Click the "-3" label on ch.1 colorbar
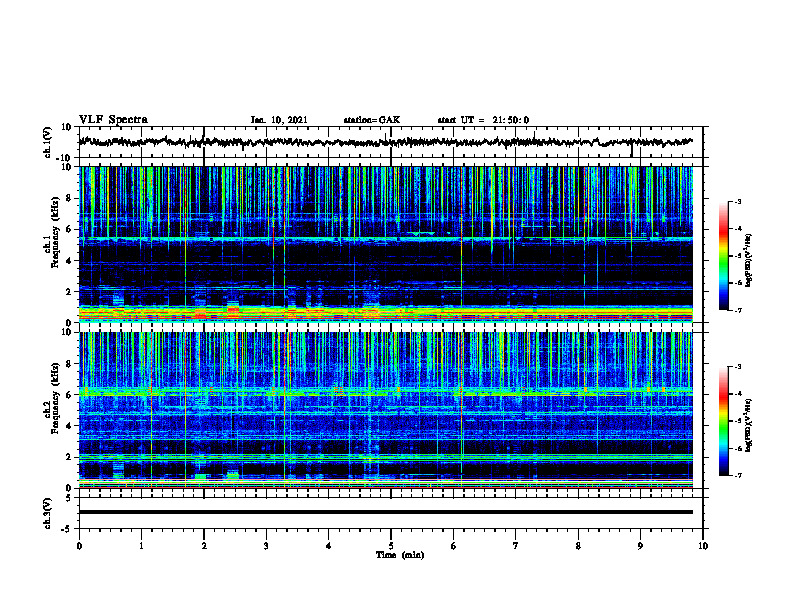The image size is (792, 612). [x=737, y=201]
